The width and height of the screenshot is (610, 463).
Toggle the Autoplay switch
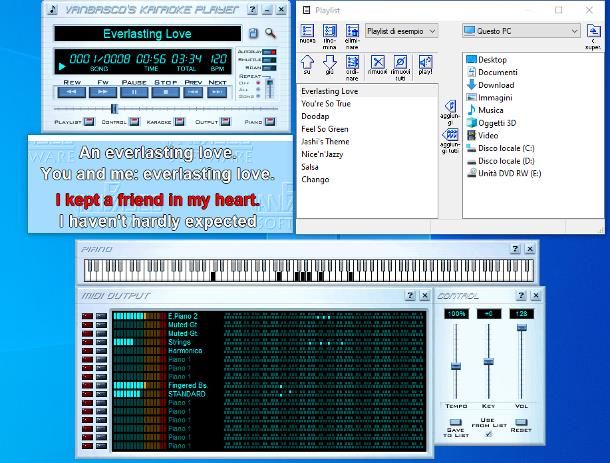click(269, 52)
